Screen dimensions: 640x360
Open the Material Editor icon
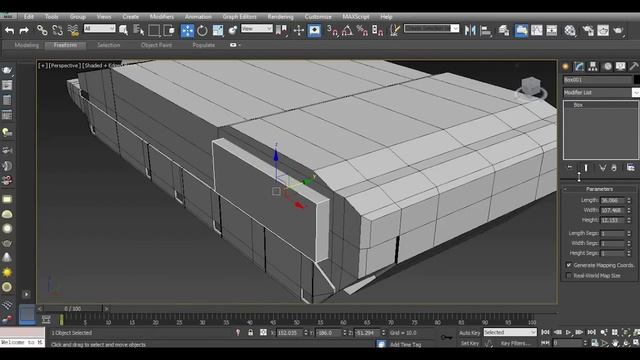click(570, 30)
